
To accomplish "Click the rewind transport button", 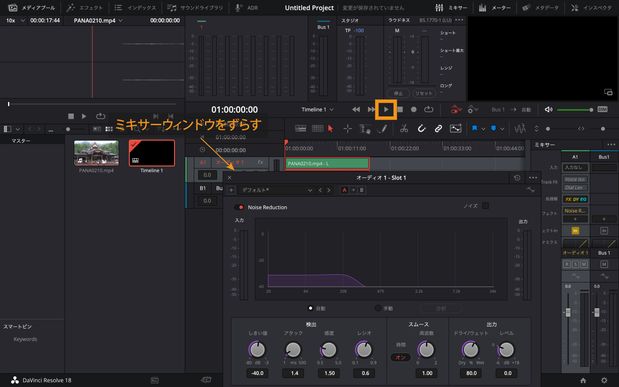I will point(356,109).
